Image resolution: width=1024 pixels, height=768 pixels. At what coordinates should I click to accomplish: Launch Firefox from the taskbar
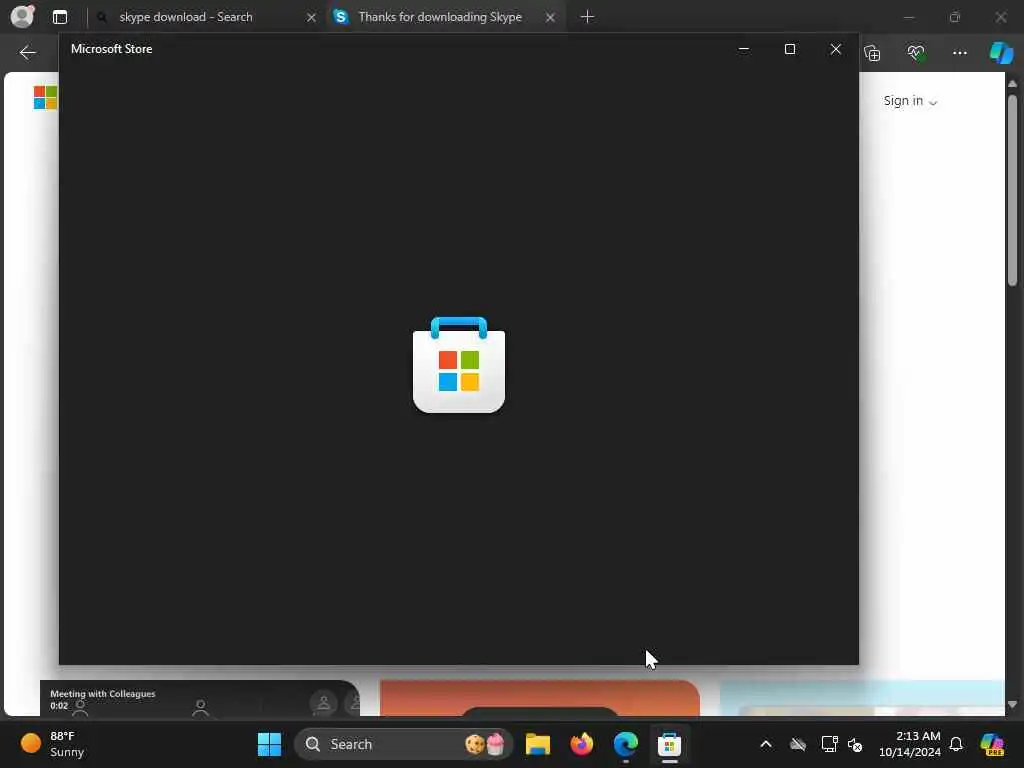coord(581,744)
